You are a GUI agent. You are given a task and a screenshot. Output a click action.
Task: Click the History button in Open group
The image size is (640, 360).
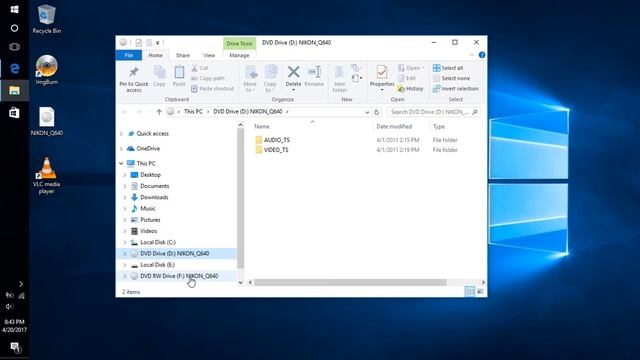tap(411, 89)
